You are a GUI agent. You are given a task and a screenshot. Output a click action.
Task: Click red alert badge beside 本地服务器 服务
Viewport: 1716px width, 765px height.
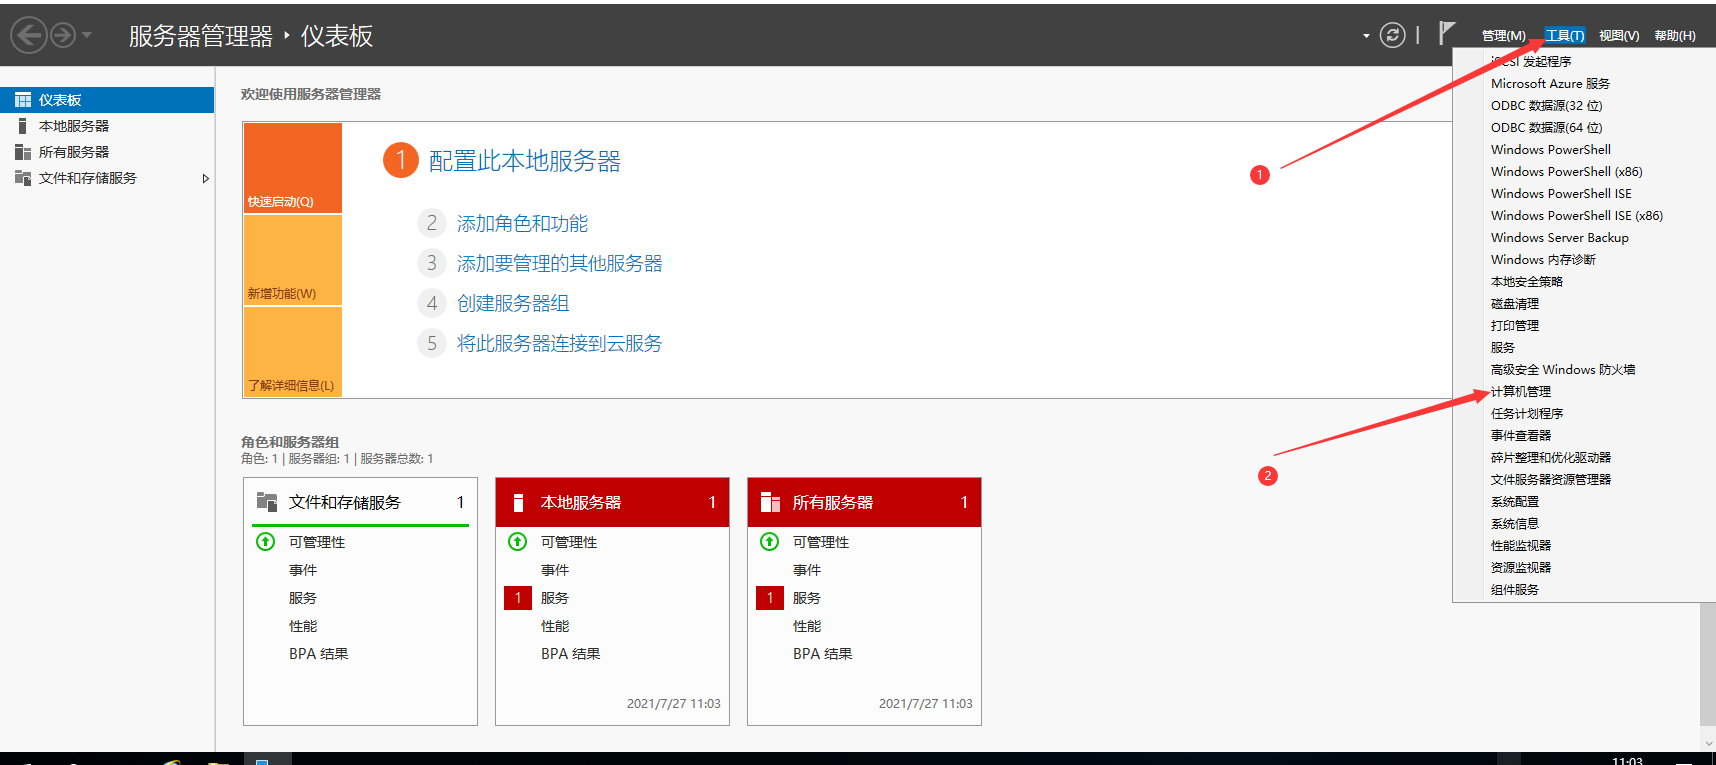(518, 598)
